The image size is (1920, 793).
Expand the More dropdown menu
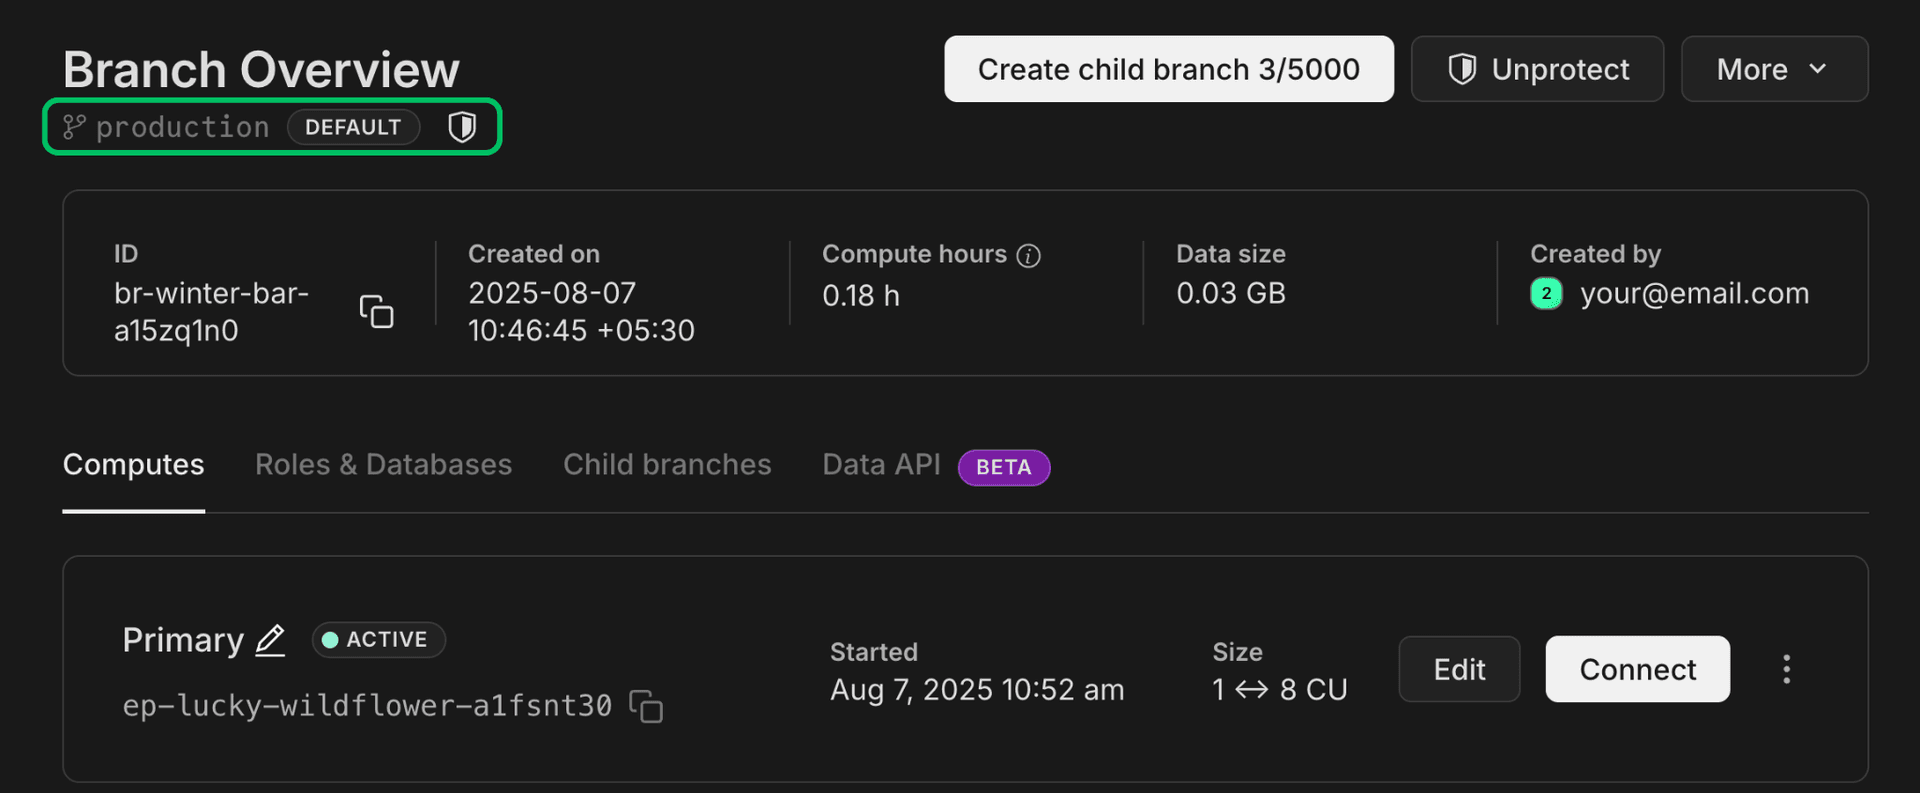(x=1773, y=69)
